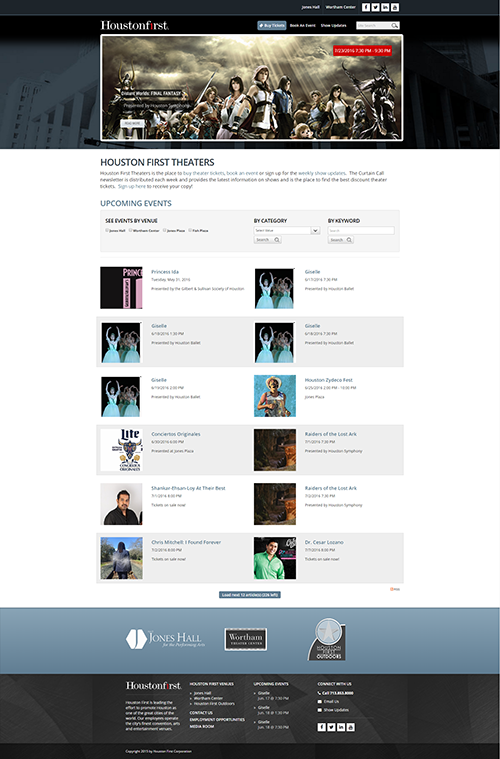500x759 pixels.
Task: Click LinkedIn icon in the footer
Action: (x=341, y=727)
